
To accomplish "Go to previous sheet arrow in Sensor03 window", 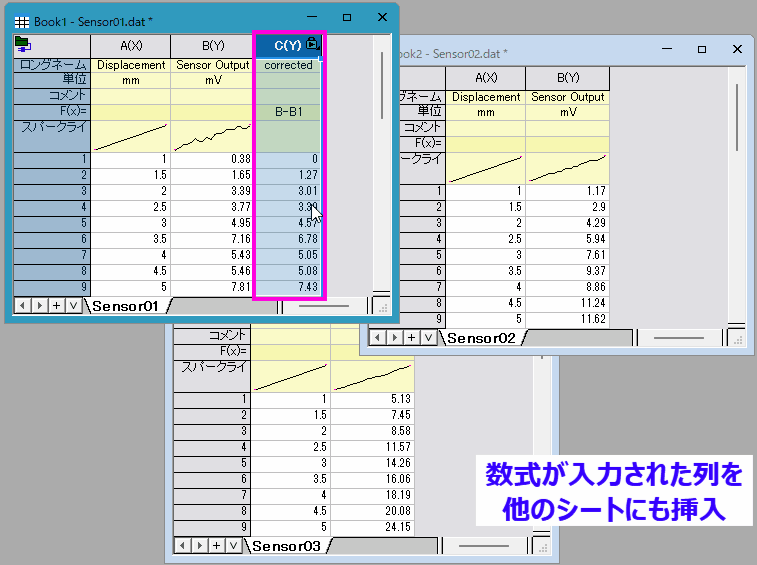I will coord(182,546).
